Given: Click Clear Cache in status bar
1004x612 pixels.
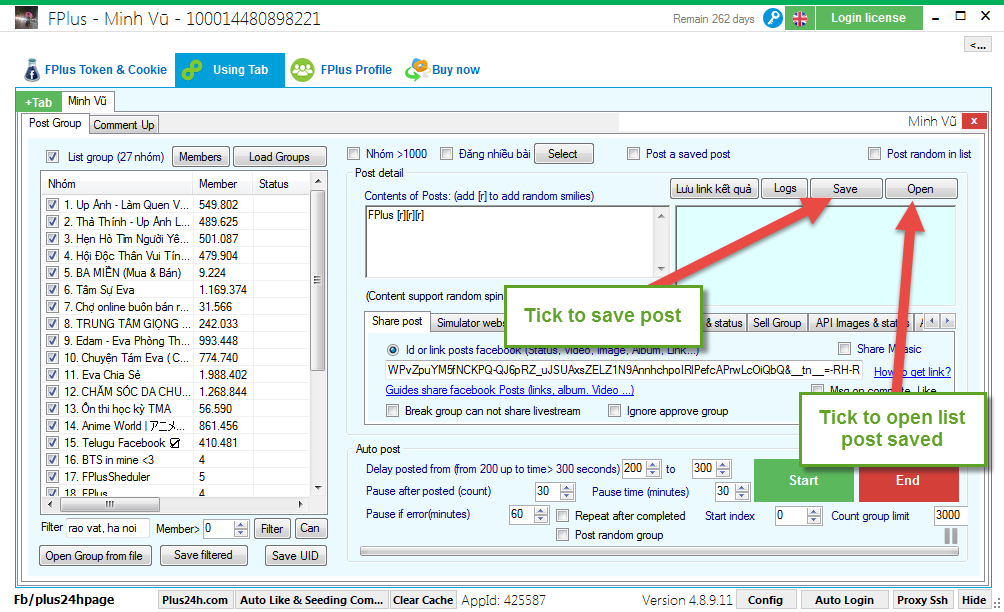Looking at the screenshot, I should 423,600.
